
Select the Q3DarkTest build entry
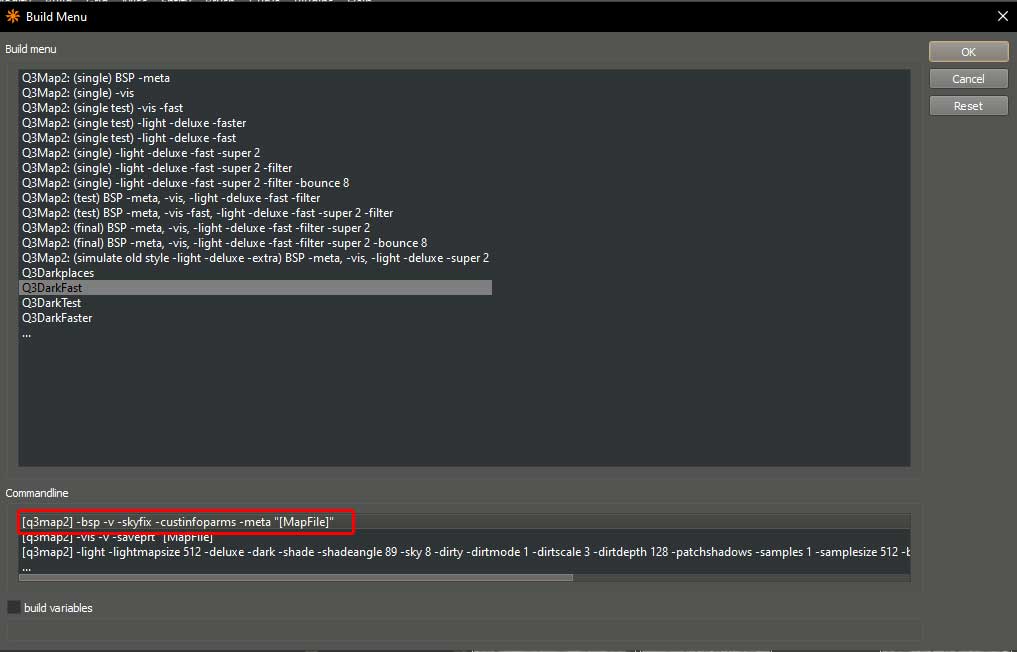coord(51,302)
